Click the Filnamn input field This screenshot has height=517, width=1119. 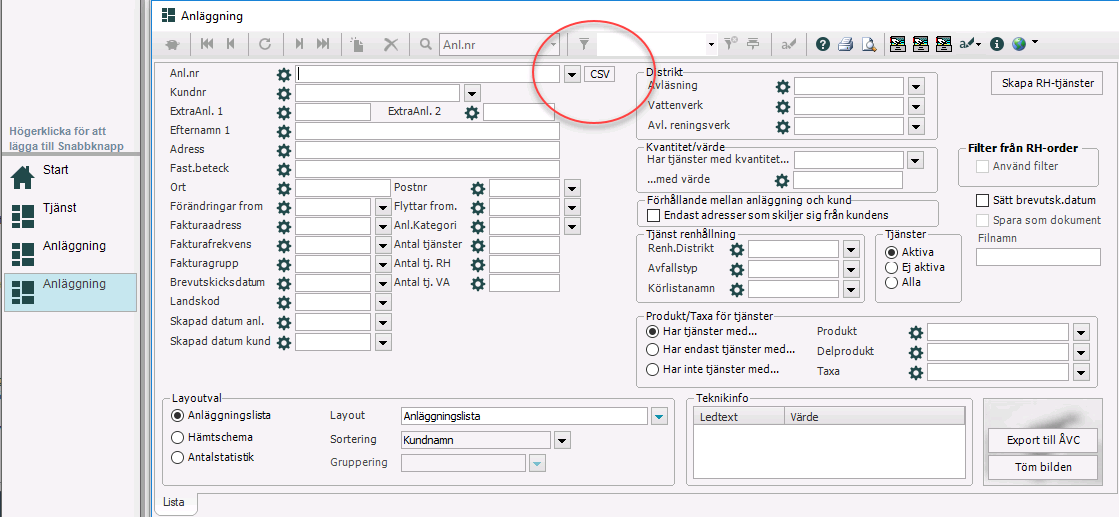[1038, 257]
